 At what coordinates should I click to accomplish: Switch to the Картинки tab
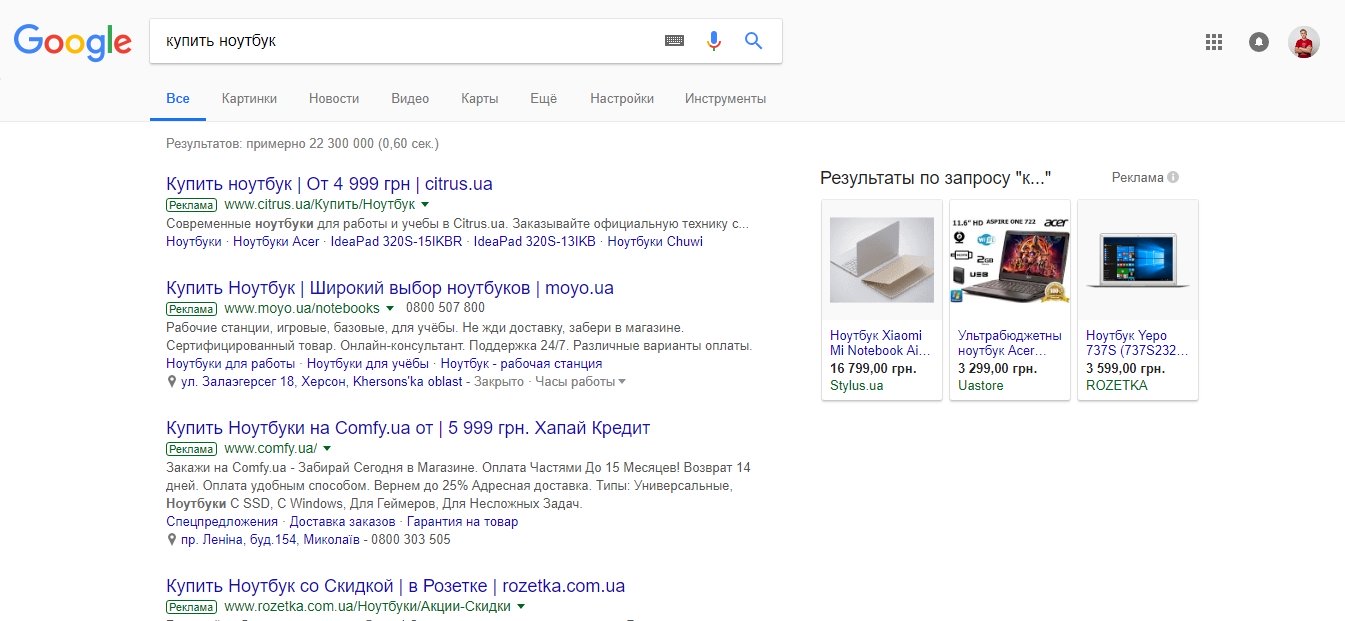(250, 99)
